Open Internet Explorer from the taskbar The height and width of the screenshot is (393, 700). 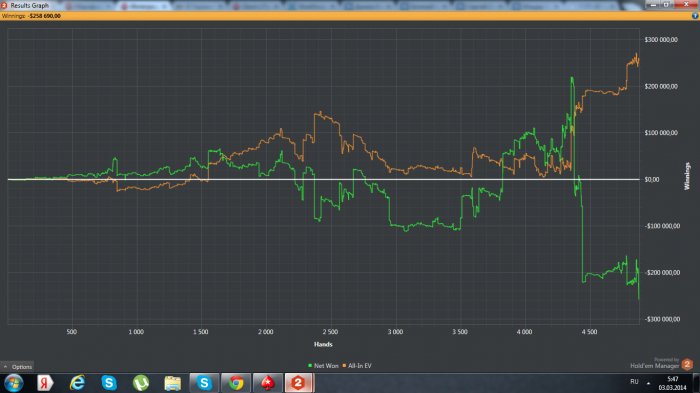(x=77, y=383)
